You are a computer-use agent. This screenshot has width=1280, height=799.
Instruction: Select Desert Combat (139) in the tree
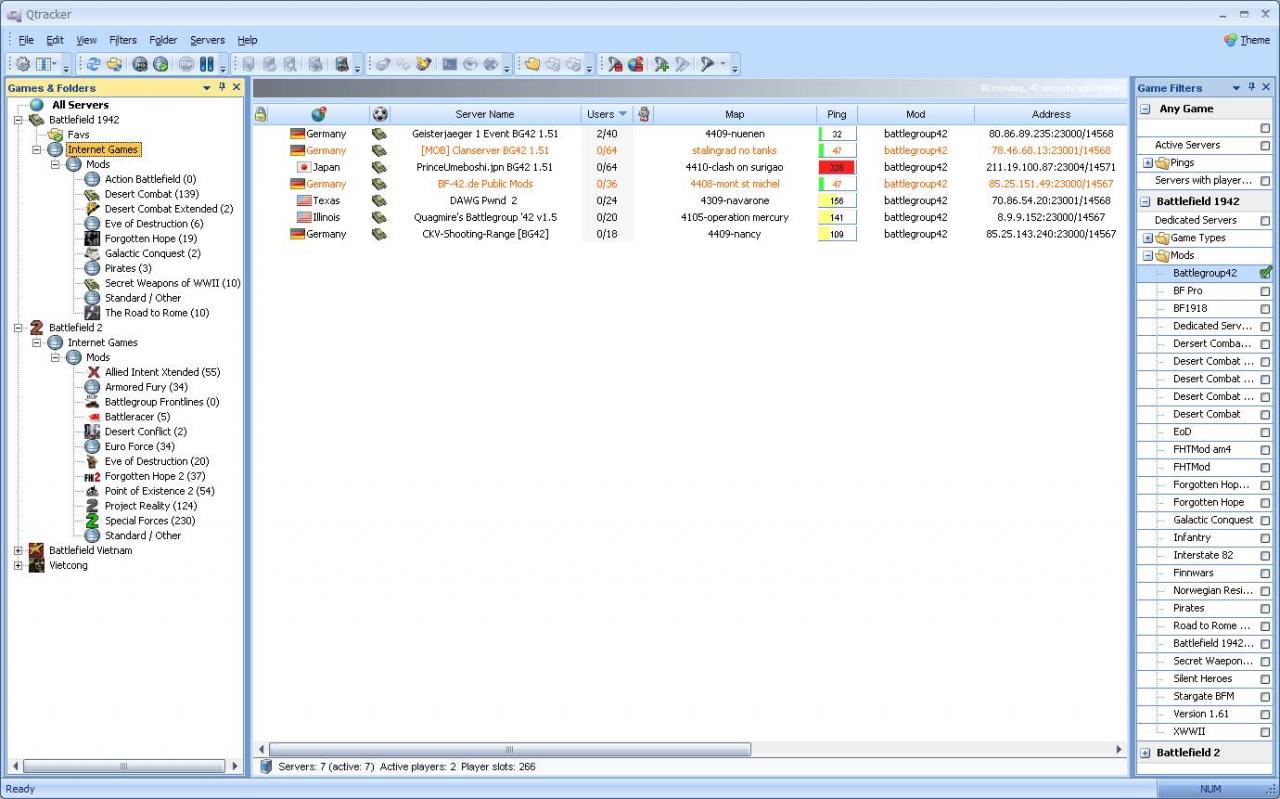(x=151, y=194)
